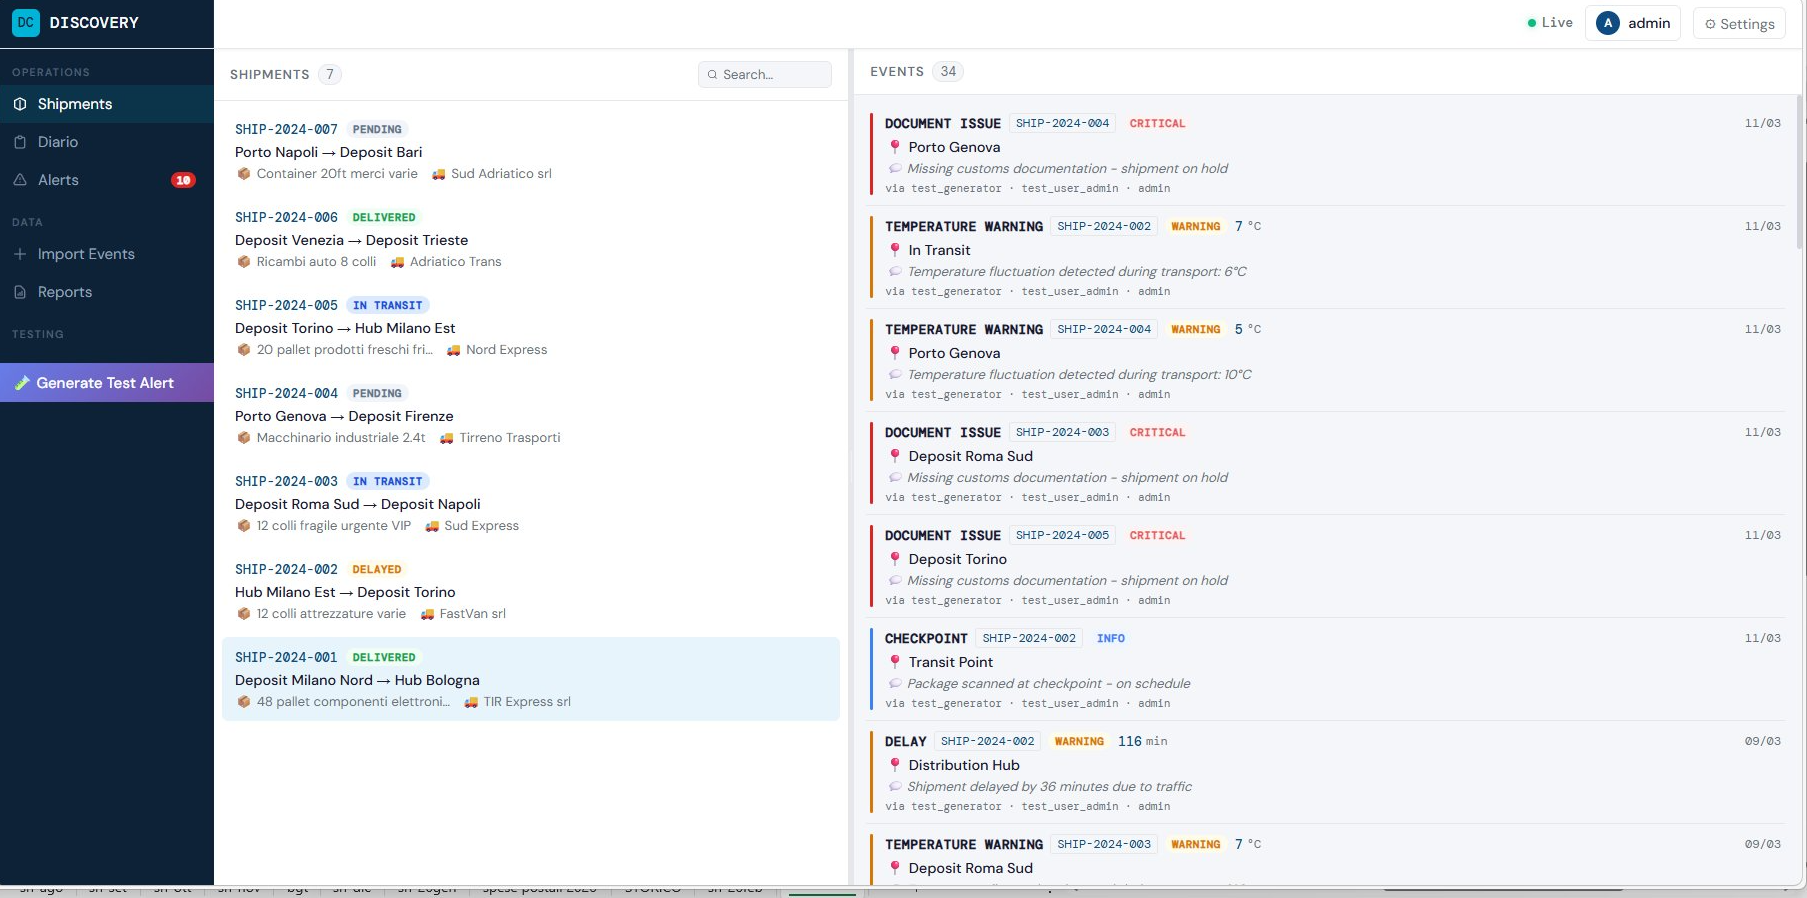Click the truck icon beside TIR Express srl
The width and height of the screenshot is (1807, 898).
coord(471,702)
